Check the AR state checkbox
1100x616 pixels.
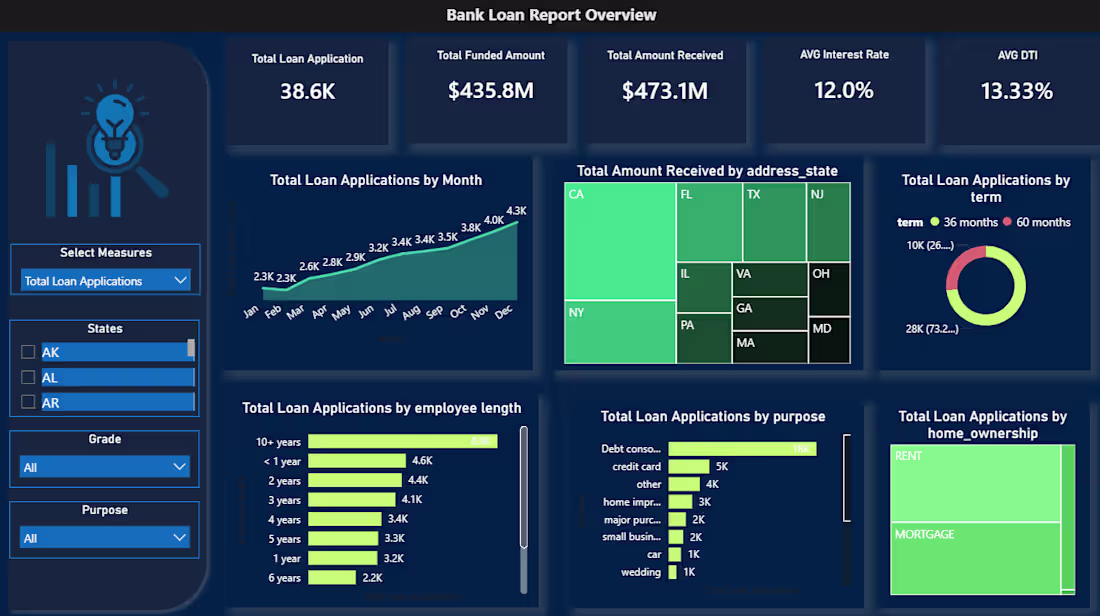tap(30, 402)
